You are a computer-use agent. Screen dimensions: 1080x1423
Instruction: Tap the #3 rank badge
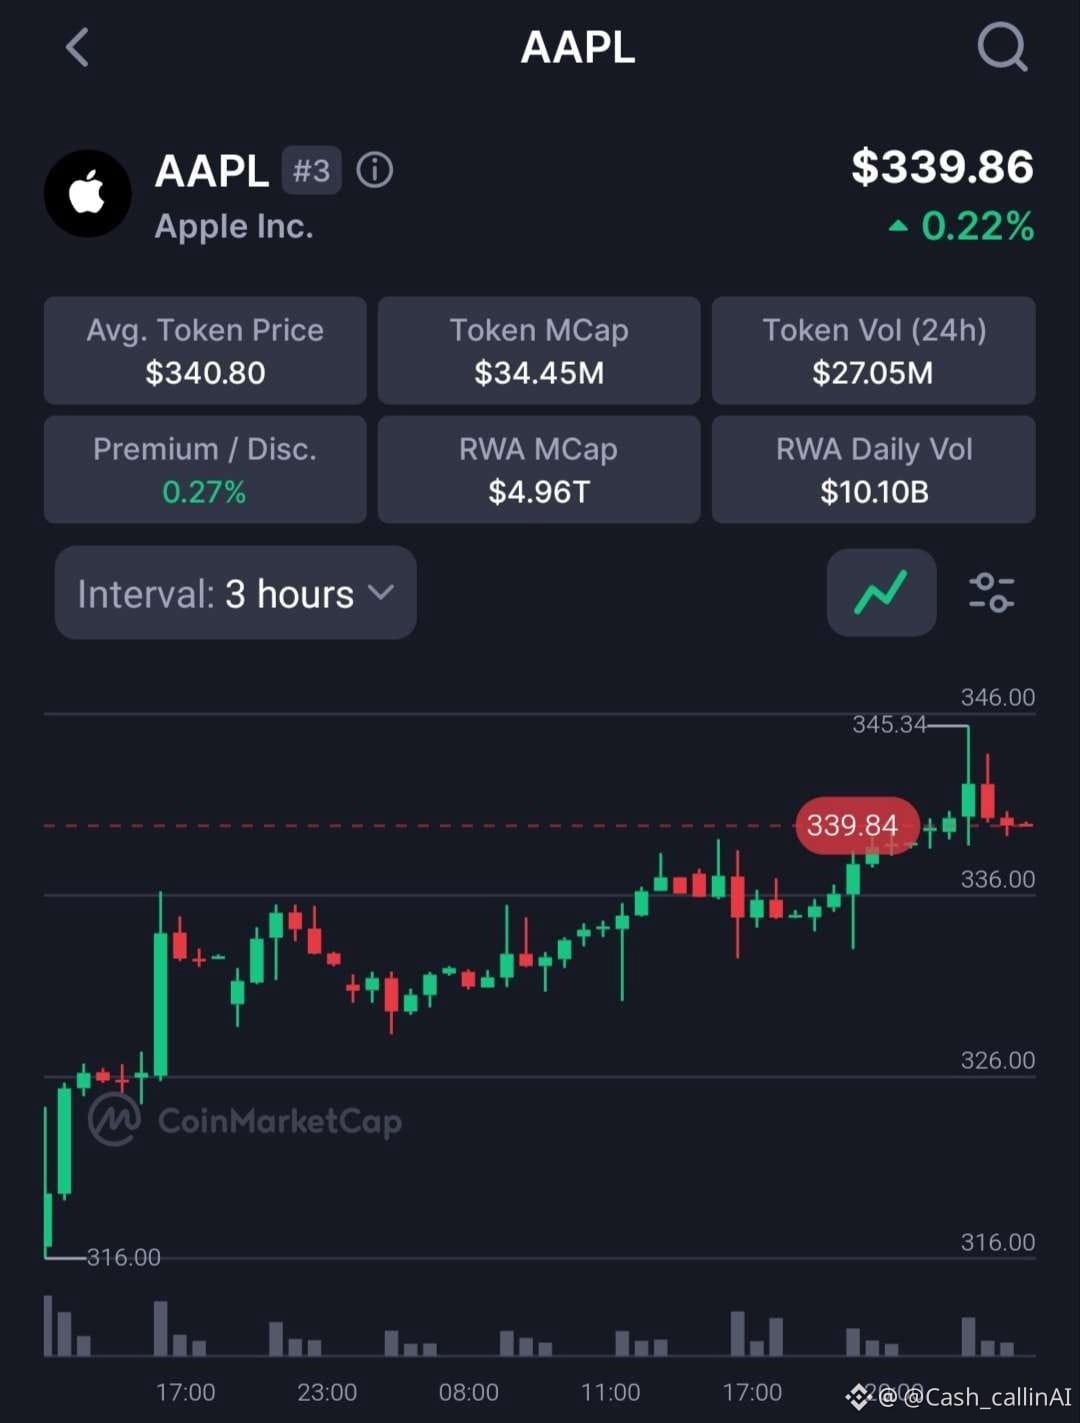click(311, 170)
